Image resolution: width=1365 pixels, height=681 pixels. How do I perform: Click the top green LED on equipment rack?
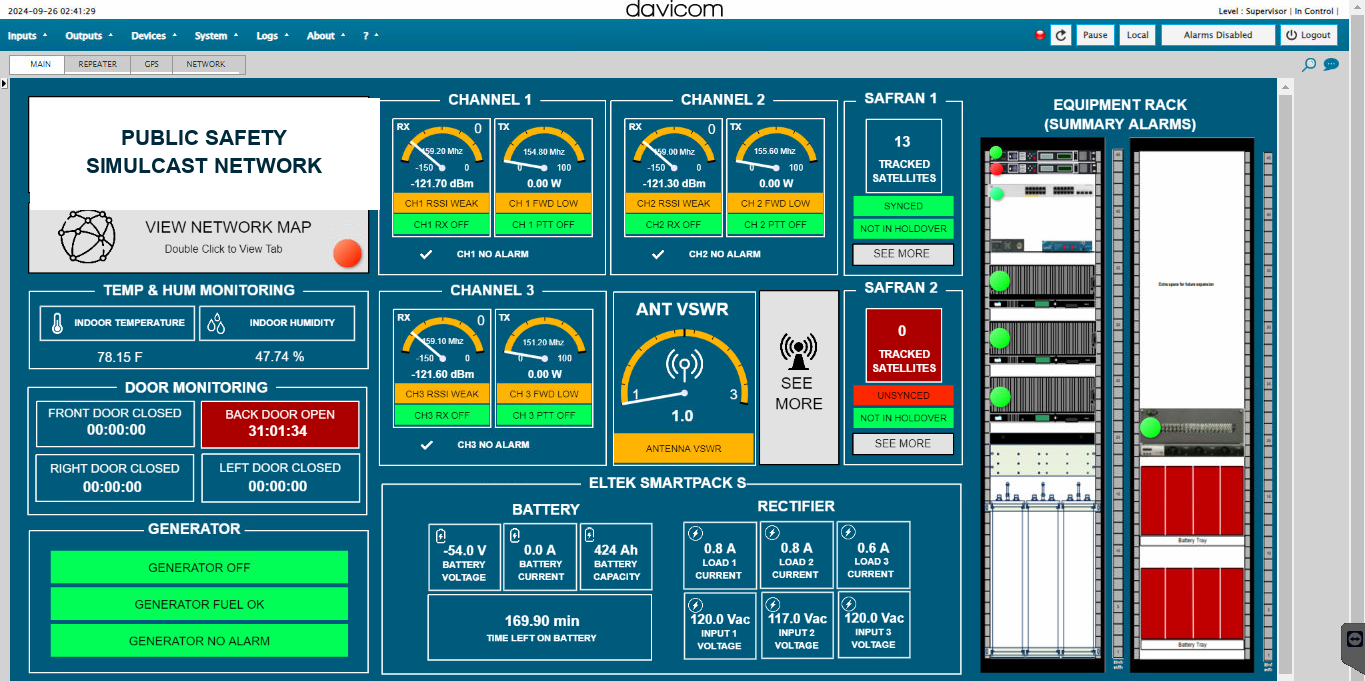(x=995, y=153)
